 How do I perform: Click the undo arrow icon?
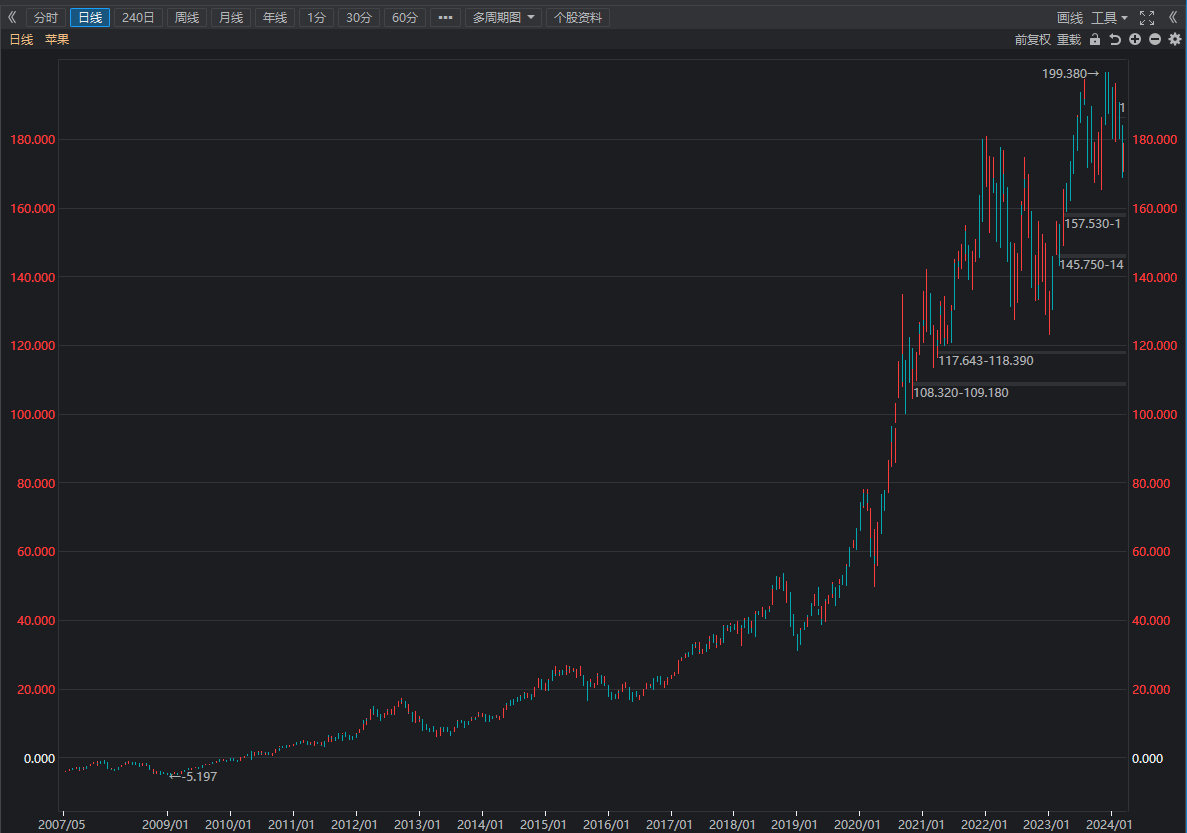[1114, 39]
